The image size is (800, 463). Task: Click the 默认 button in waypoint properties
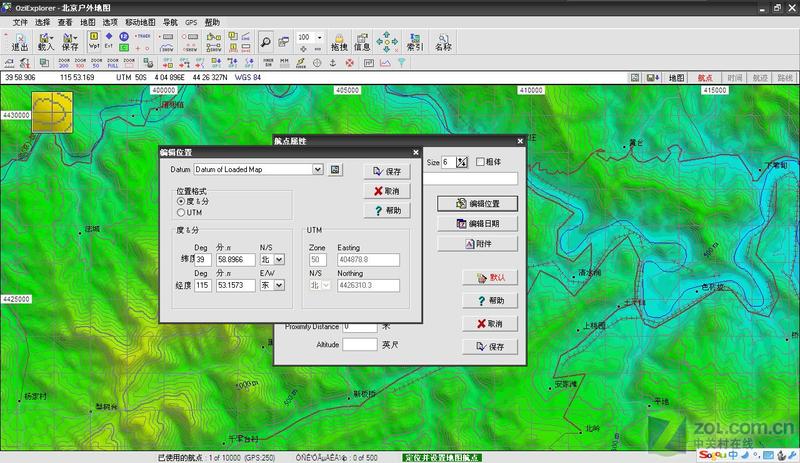pyautogui.click(x=490, y=278)
